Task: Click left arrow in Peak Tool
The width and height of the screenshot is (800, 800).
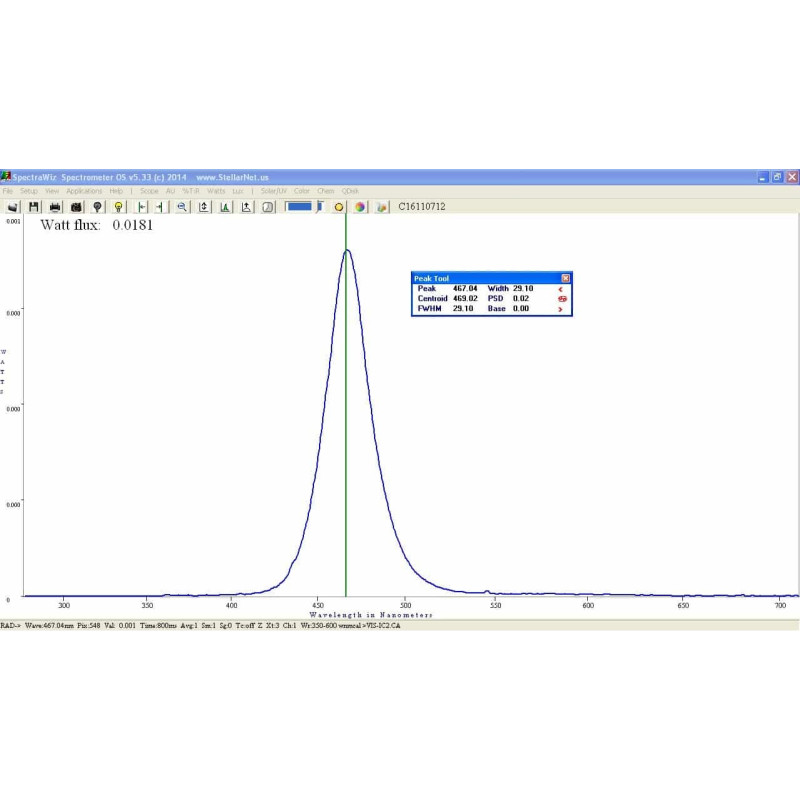Action: [x=561, y=289]
